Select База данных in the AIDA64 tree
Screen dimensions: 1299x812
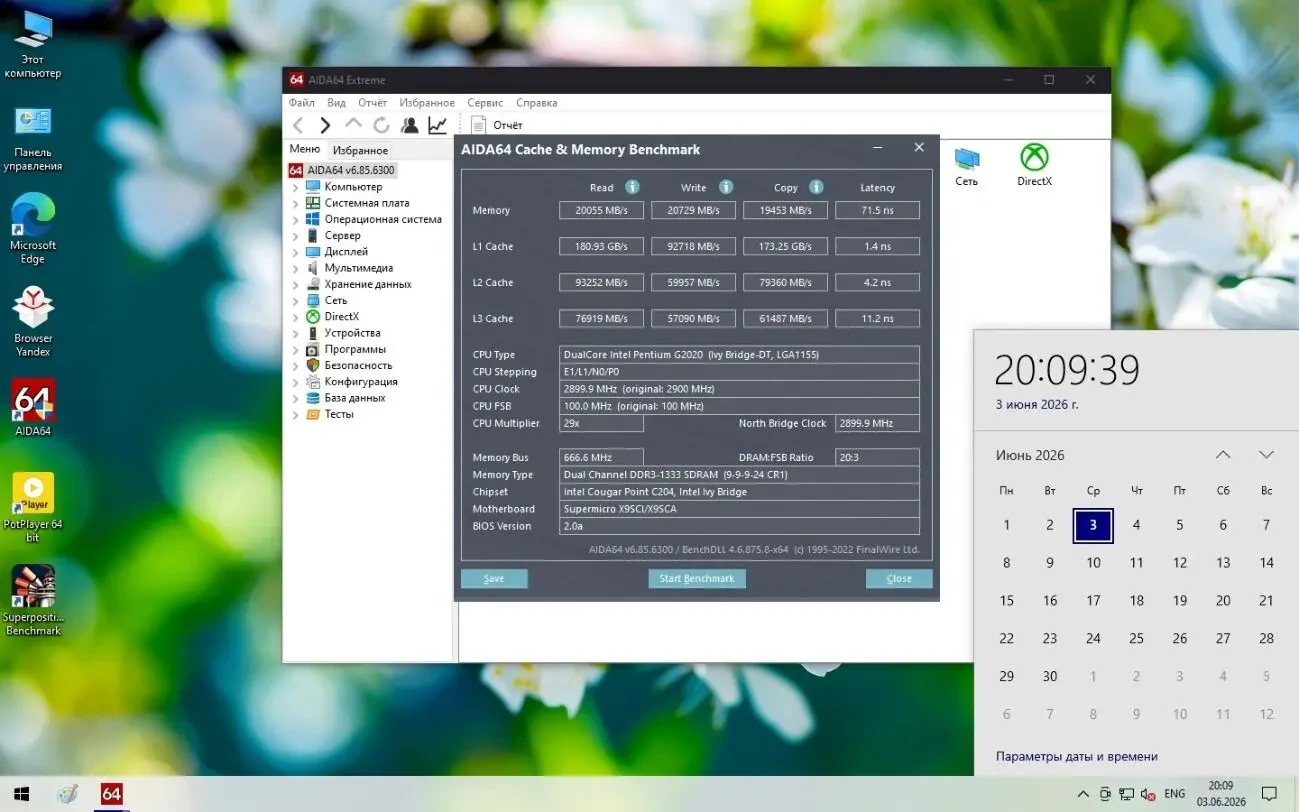coord(356,398)
